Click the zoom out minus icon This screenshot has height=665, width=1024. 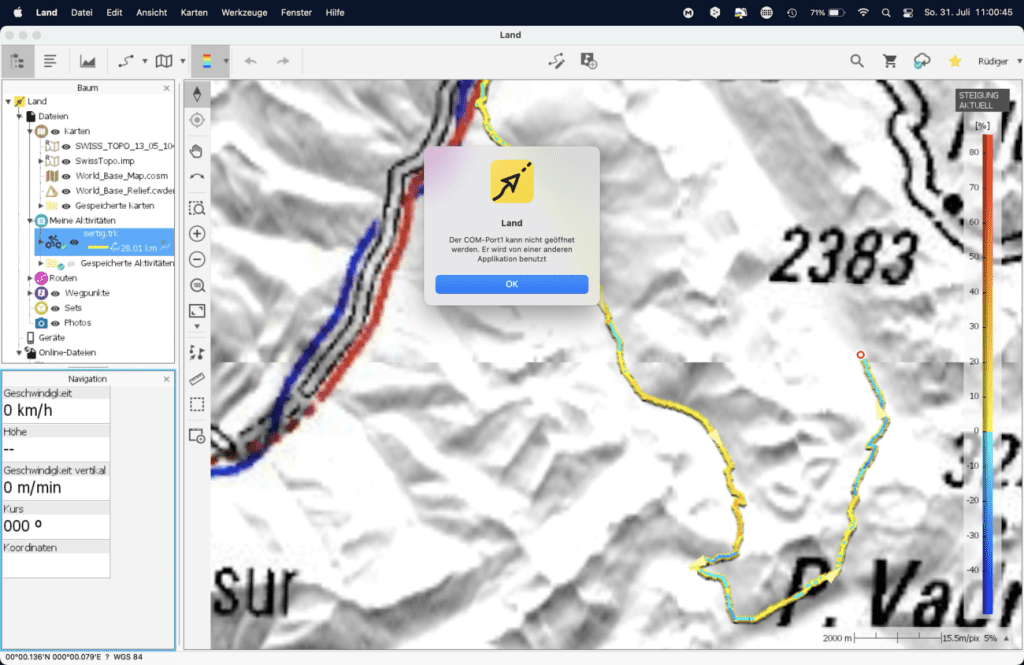[x=197, y=260]
